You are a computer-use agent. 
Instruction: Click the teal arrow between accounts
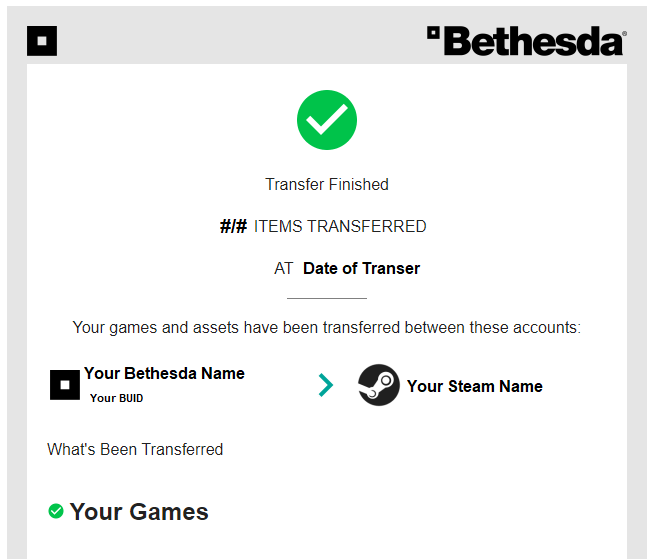[325, 385]
